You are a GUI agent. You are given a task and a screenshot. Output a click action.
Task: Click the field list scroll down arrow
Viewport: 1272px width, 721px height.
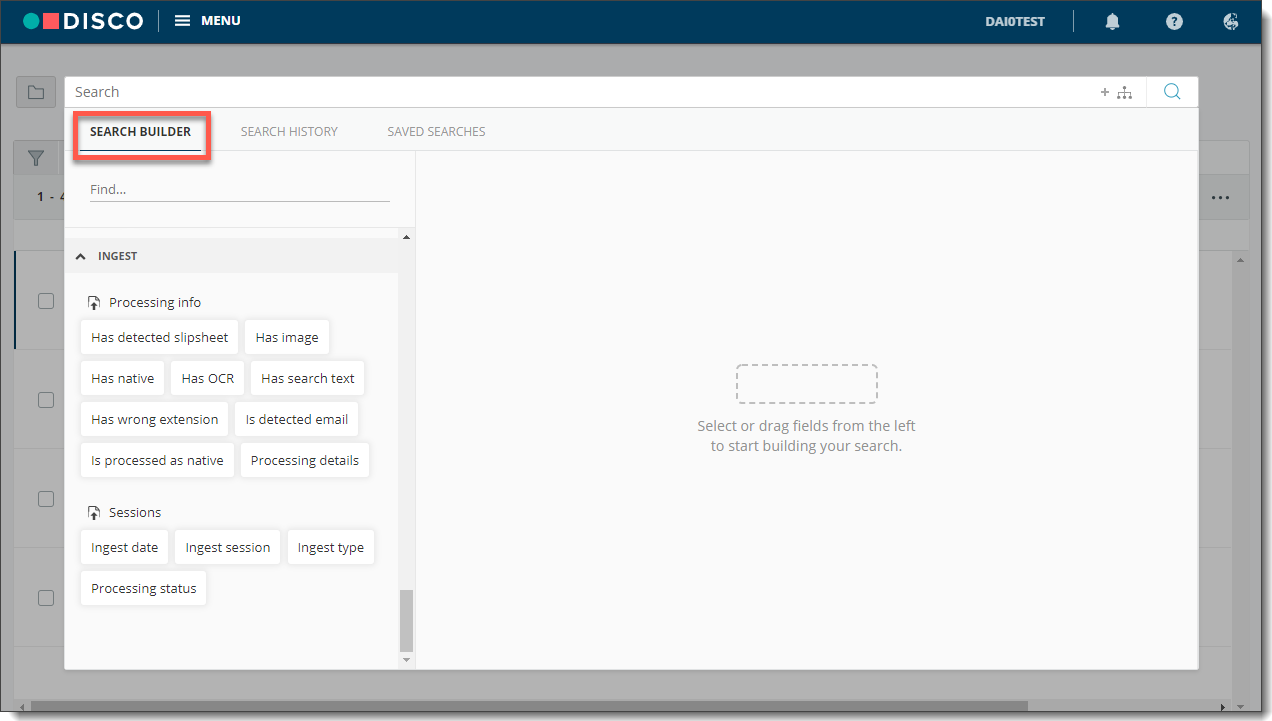[x=406, y=660]
